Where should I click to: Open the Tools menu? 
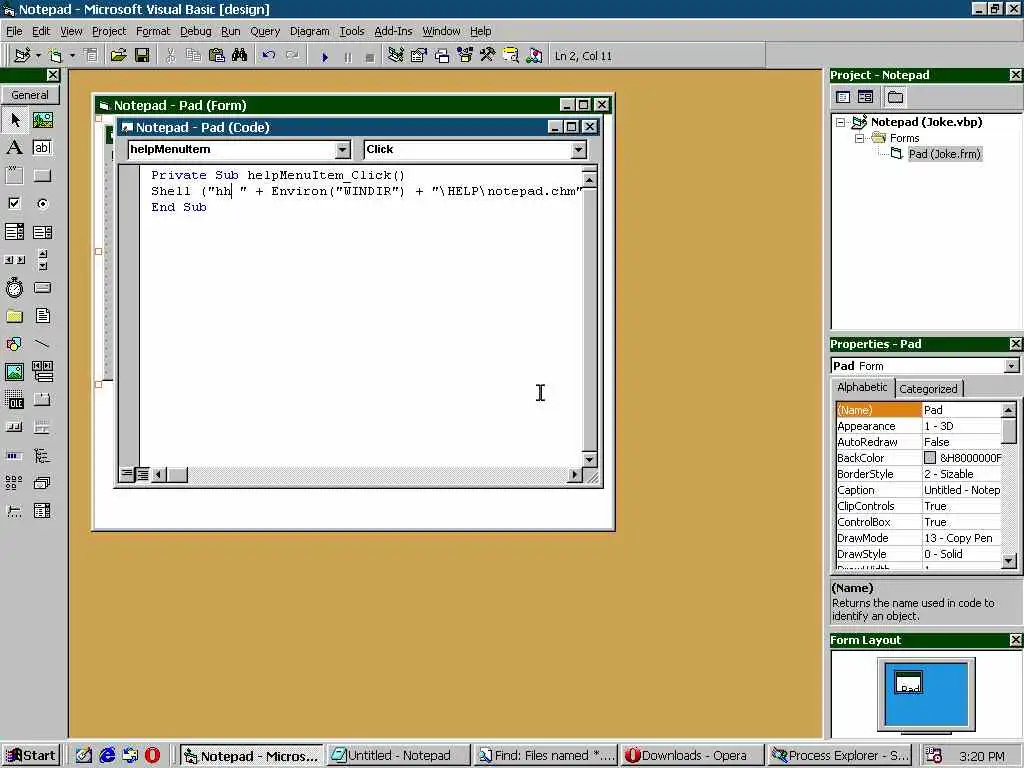pos(351,31)
